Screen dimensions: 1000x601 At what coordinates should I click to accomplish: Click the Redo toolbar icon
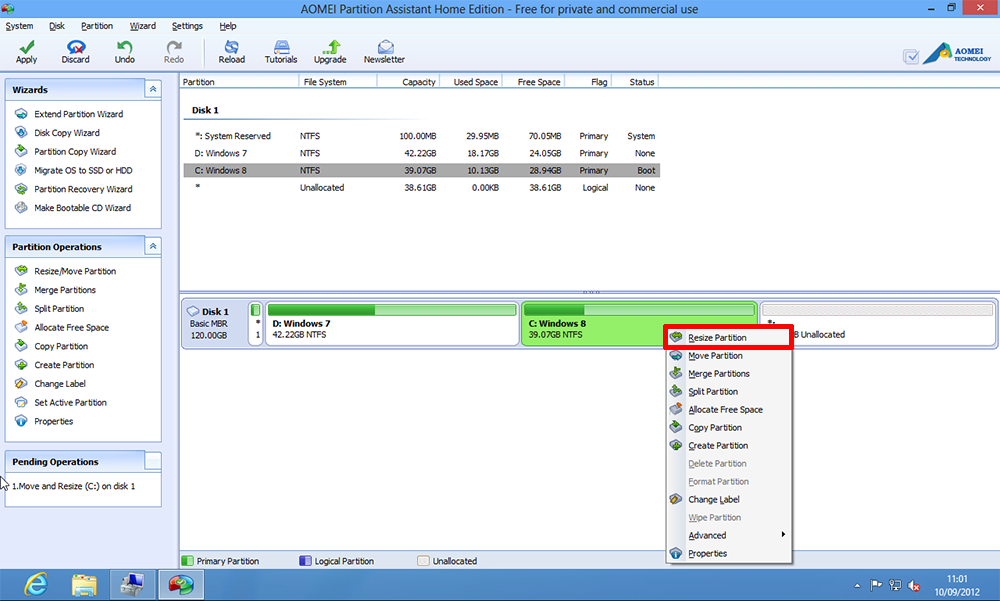click(x=173, y=47)
